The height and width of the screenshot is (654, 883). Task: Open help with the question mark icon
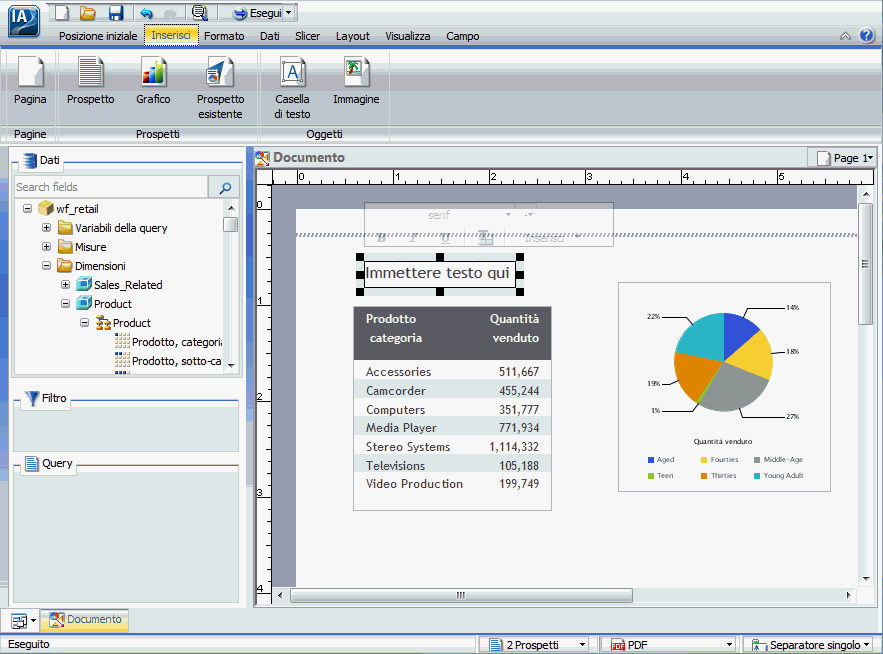(x=867, y=35)
